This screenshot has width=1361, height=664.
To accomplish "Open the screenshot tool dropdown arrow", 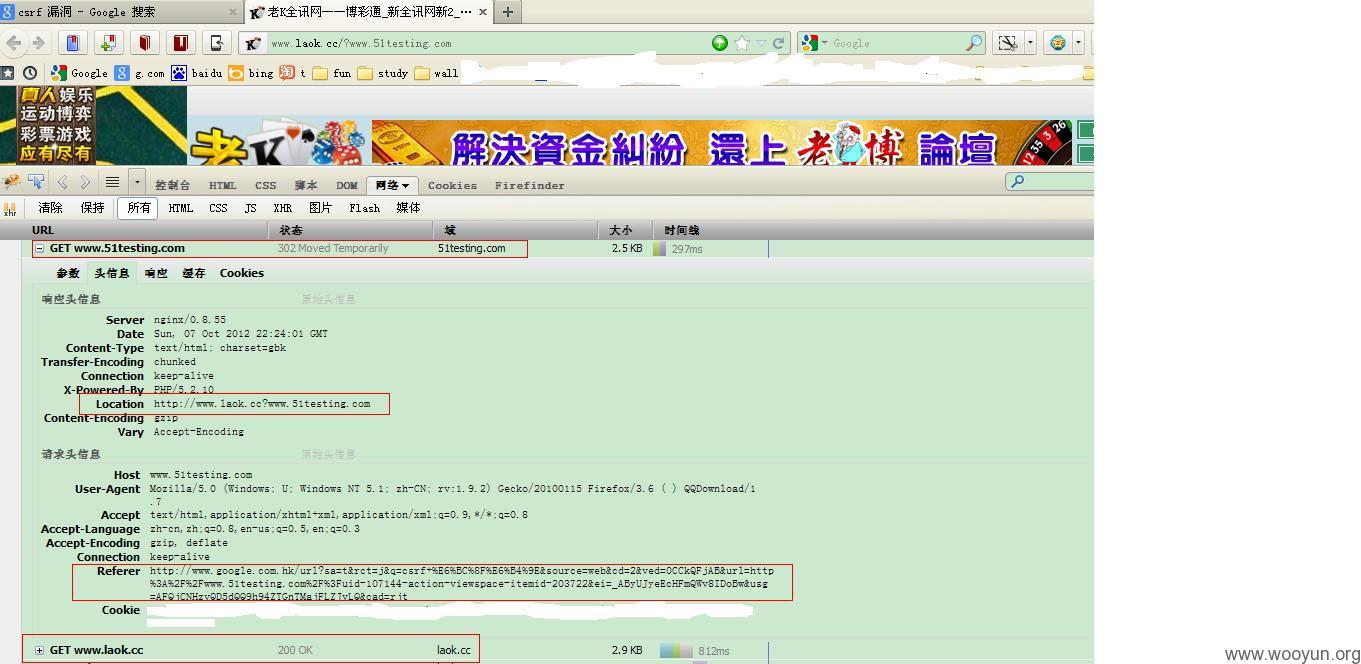I will pos(1030,43).
